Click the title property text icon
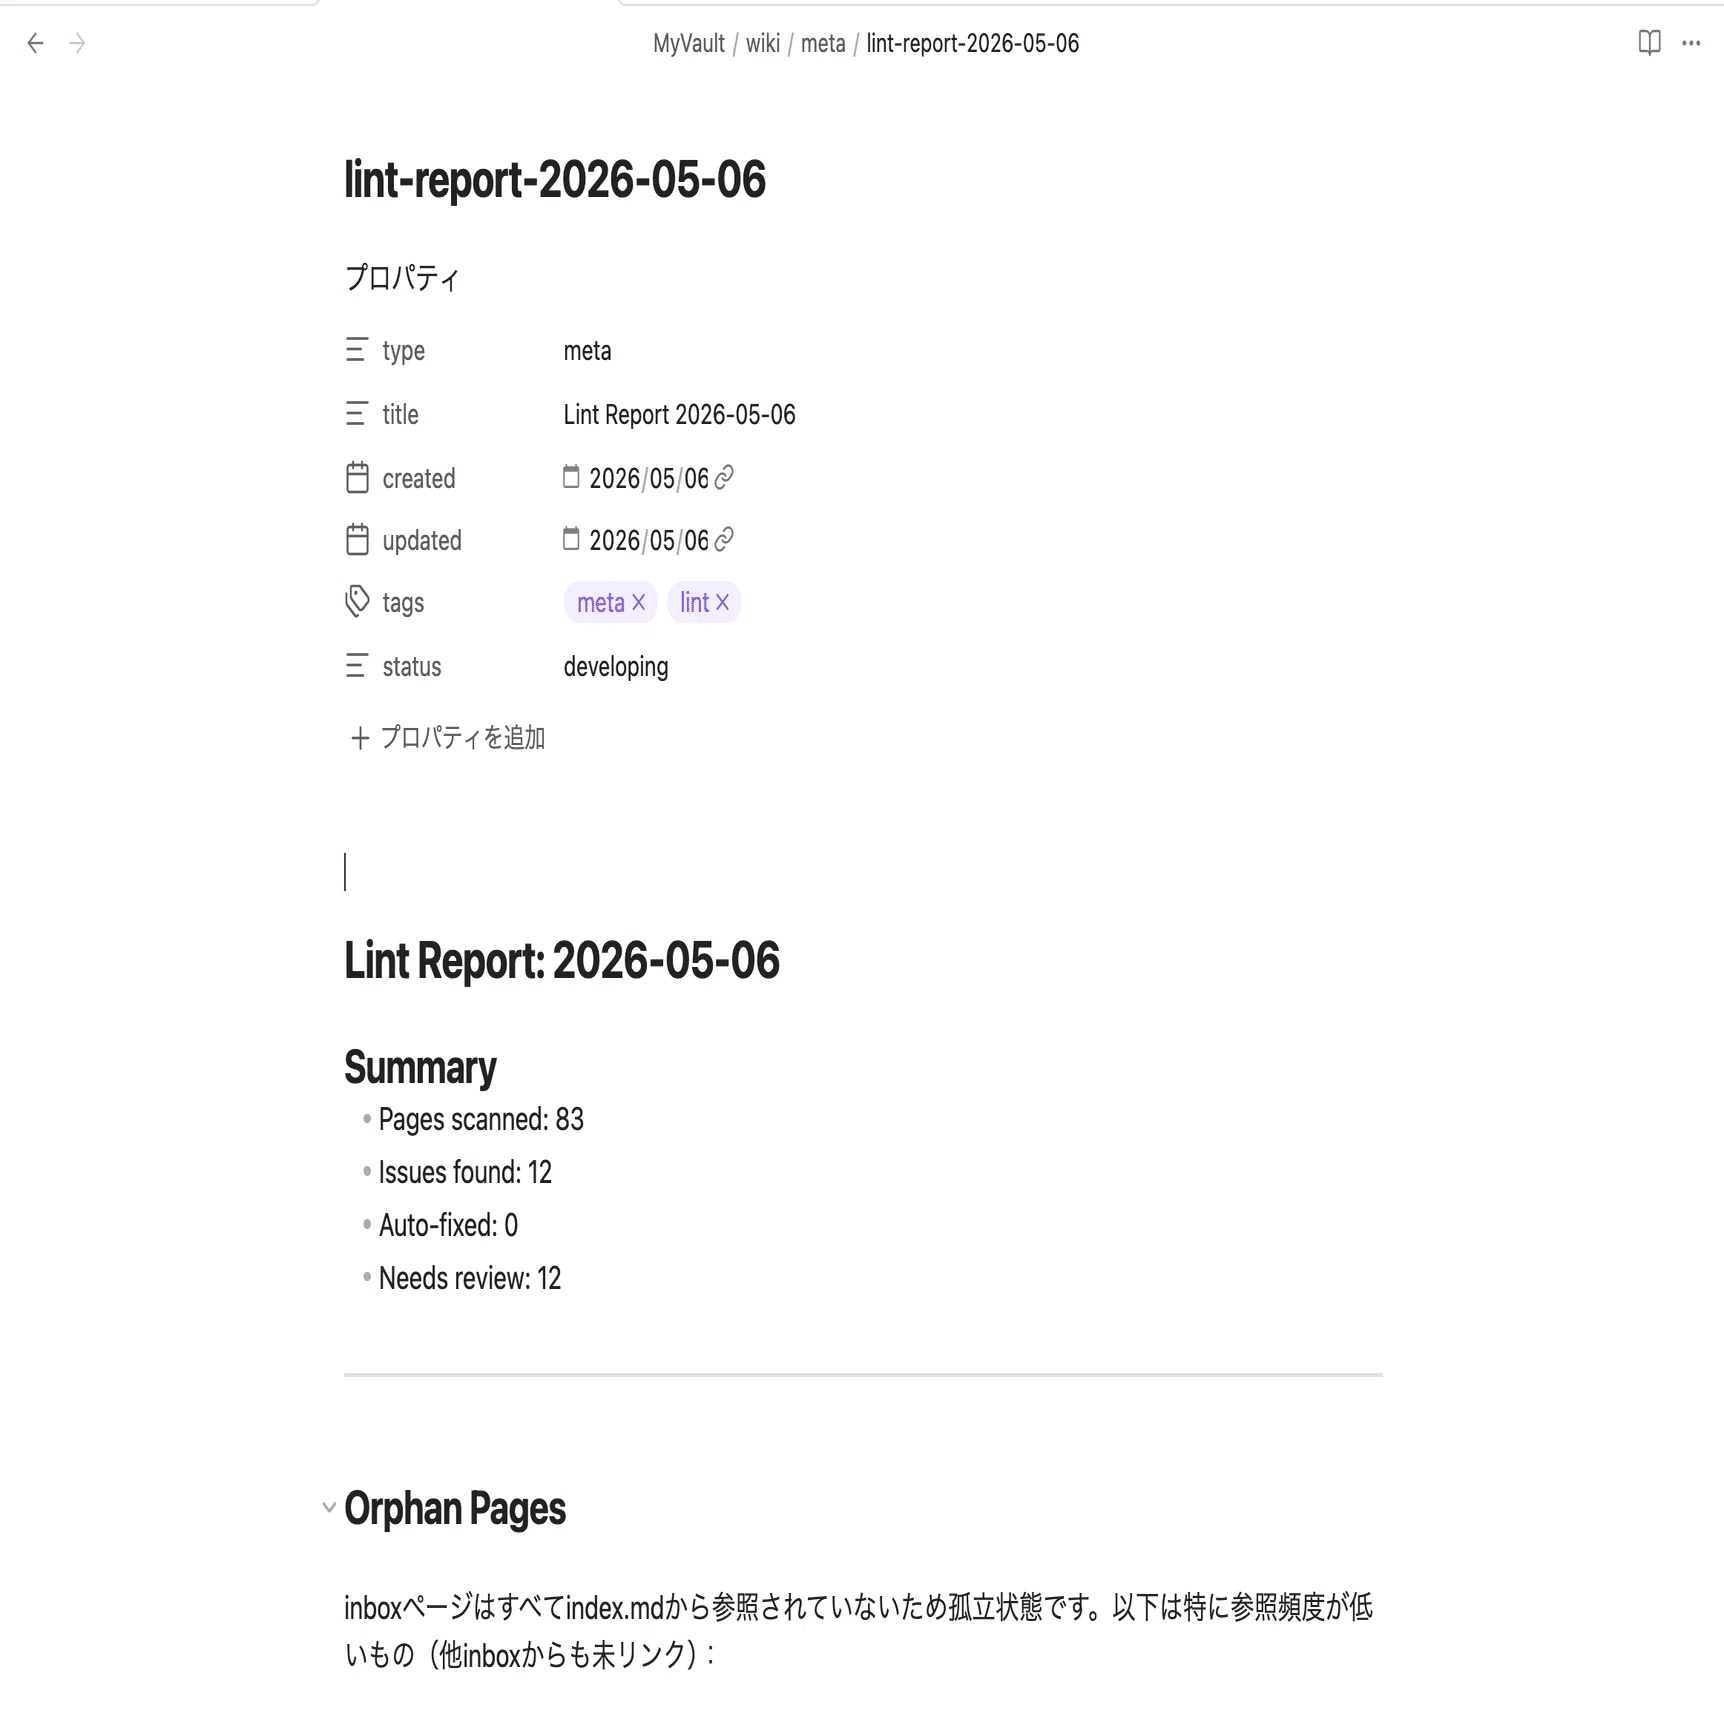 [356, 414]
